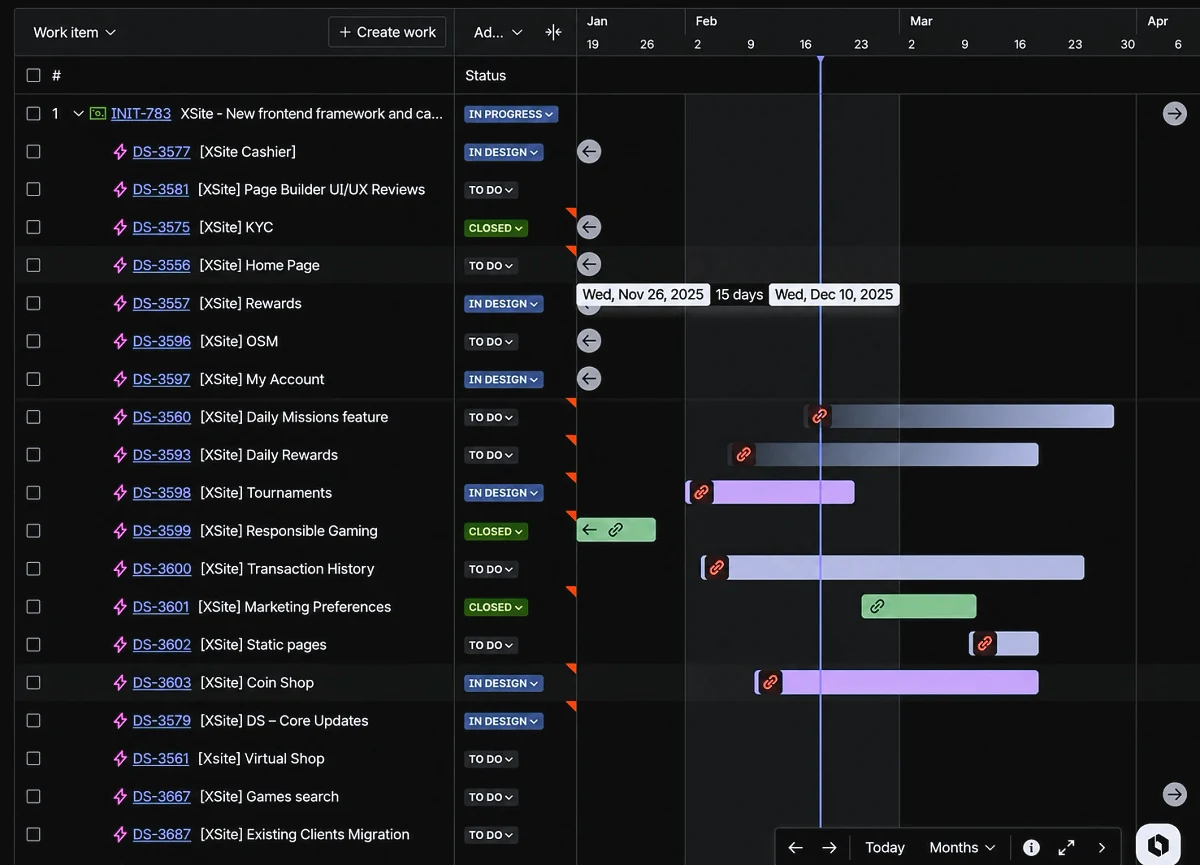Open the INIT-783 link
This screenshot has height=865, width=1200.
click(x=141, y=114)
